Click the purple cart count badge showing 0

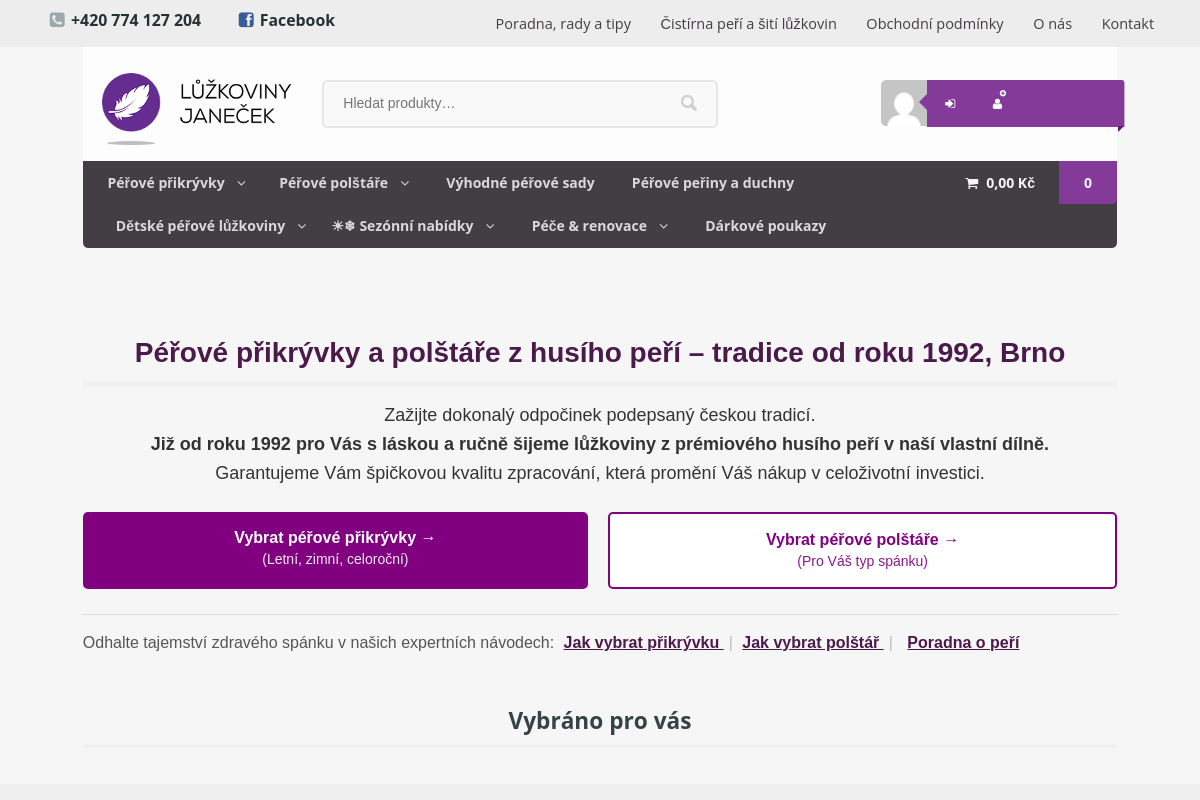(1087, 182)
